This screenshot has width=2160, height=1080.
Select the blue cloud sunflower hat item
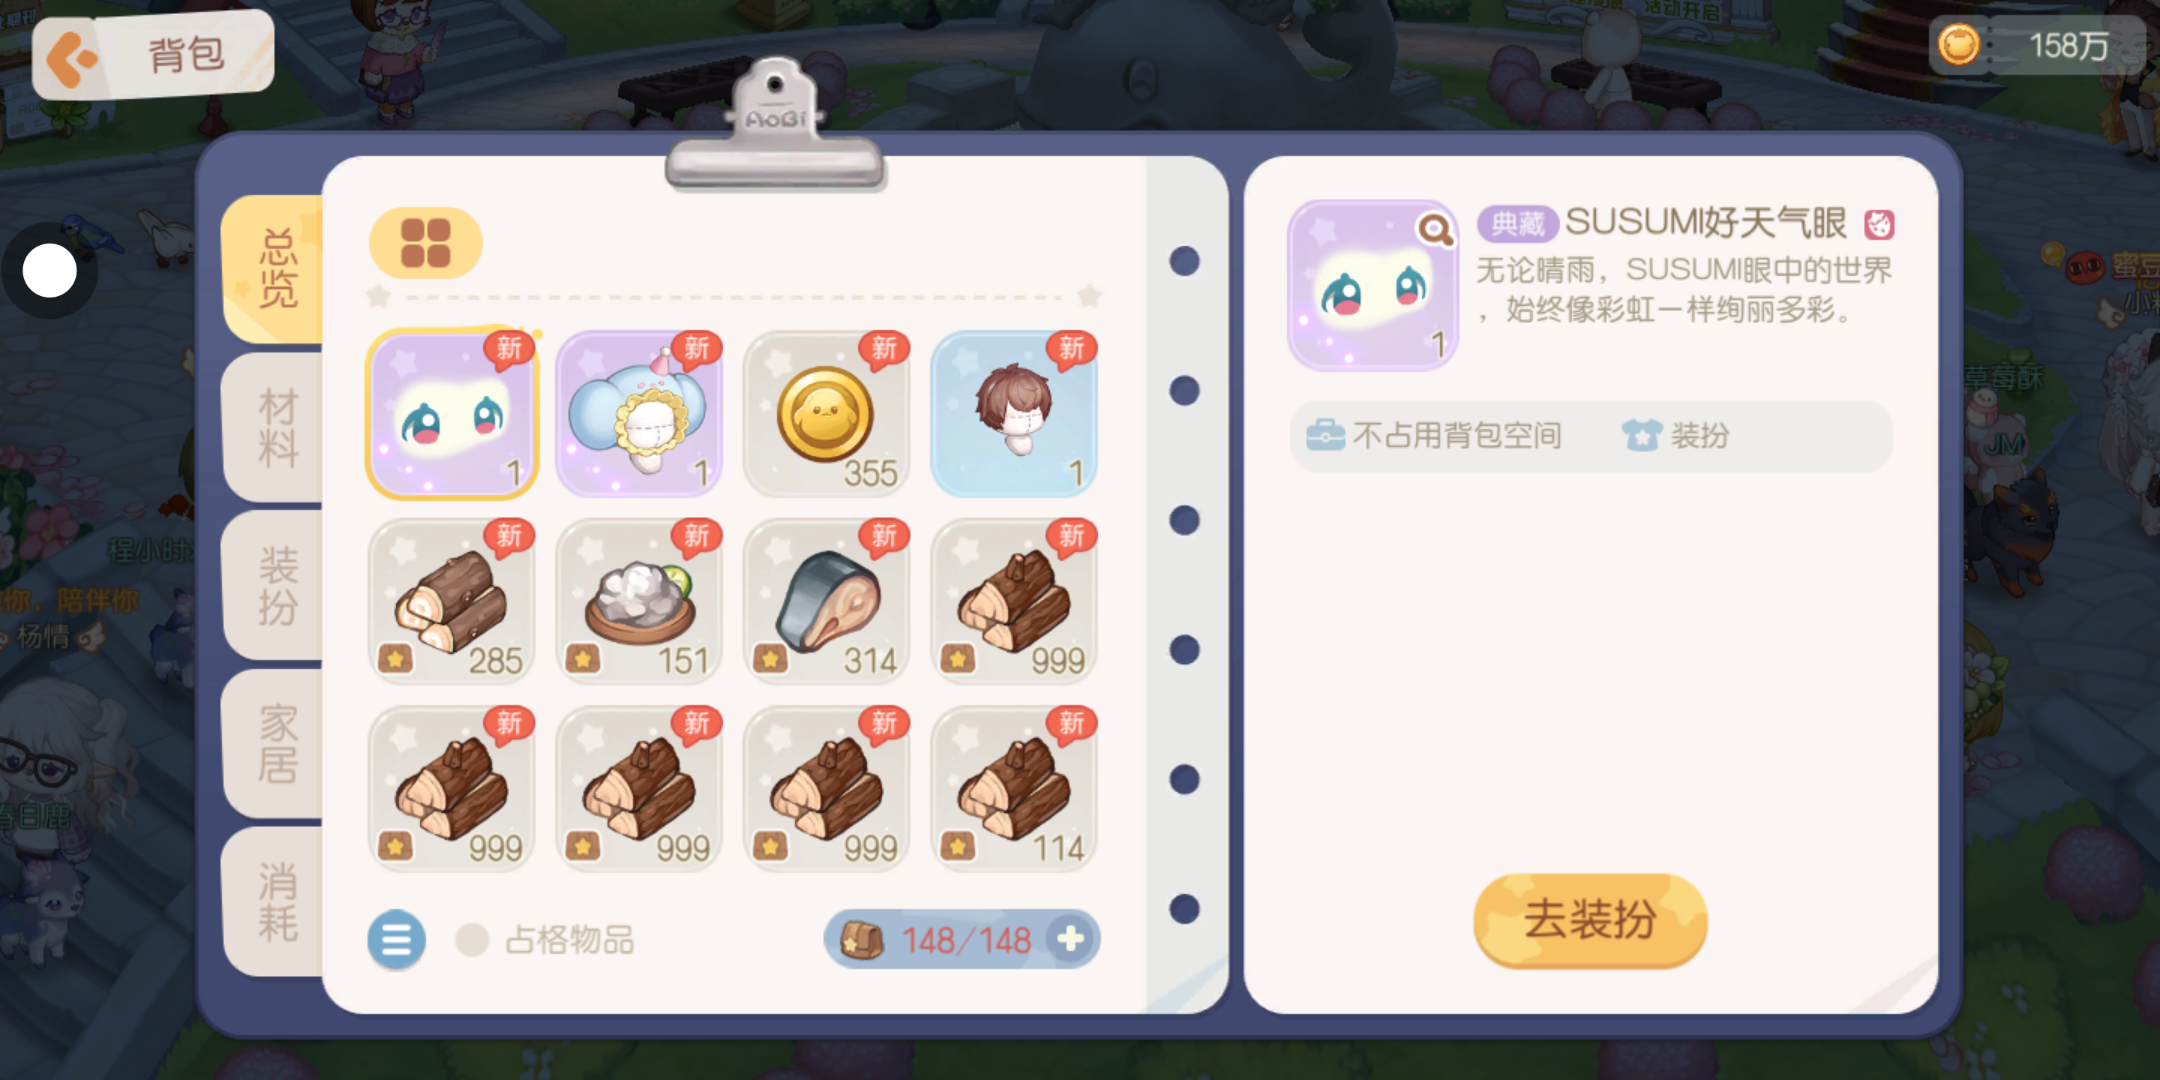tap(639, 414)
